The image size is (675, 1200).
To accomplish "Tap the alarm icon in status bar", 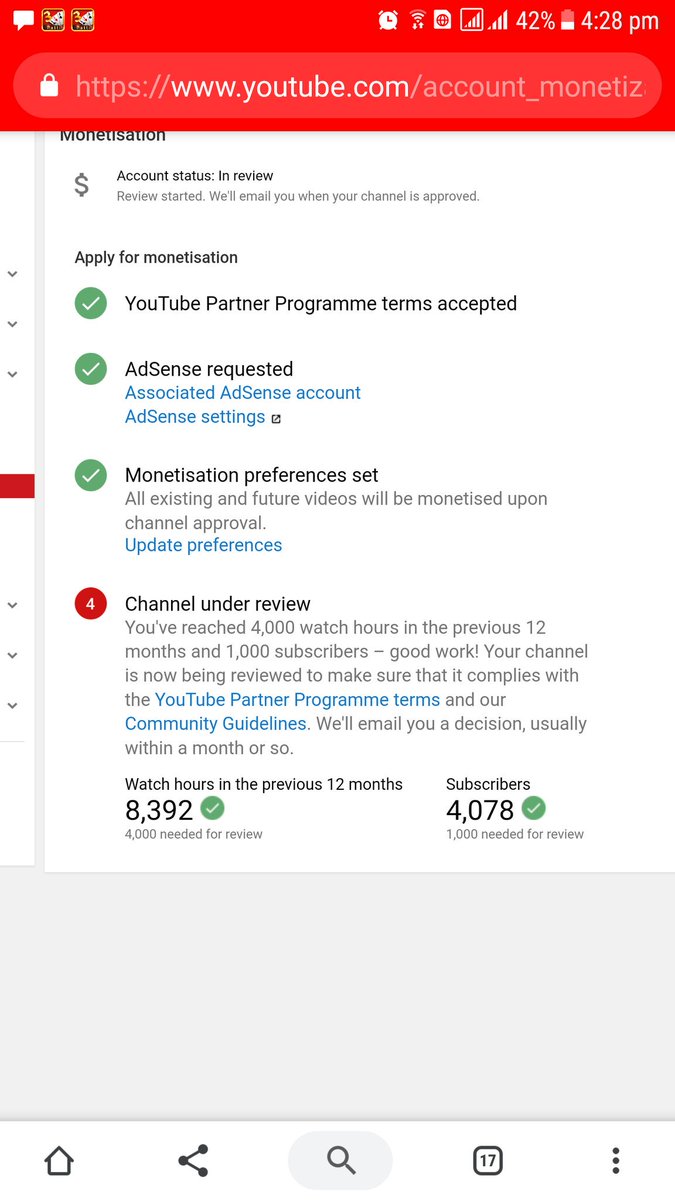I will click(388, 20).
